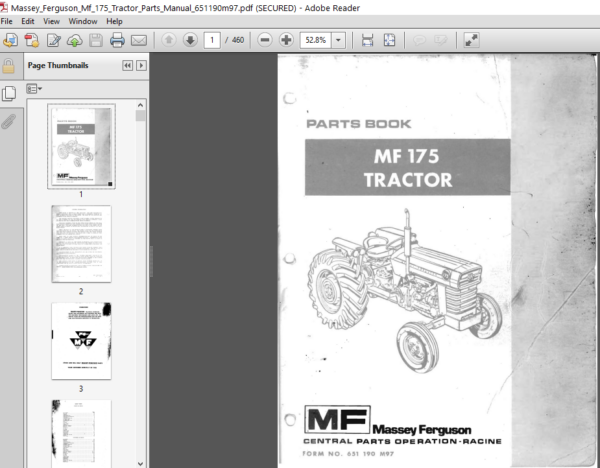Select the partially visible page 4 thumbnail
The height and width of the screenshot is (468, 600).
pos(81,434)
